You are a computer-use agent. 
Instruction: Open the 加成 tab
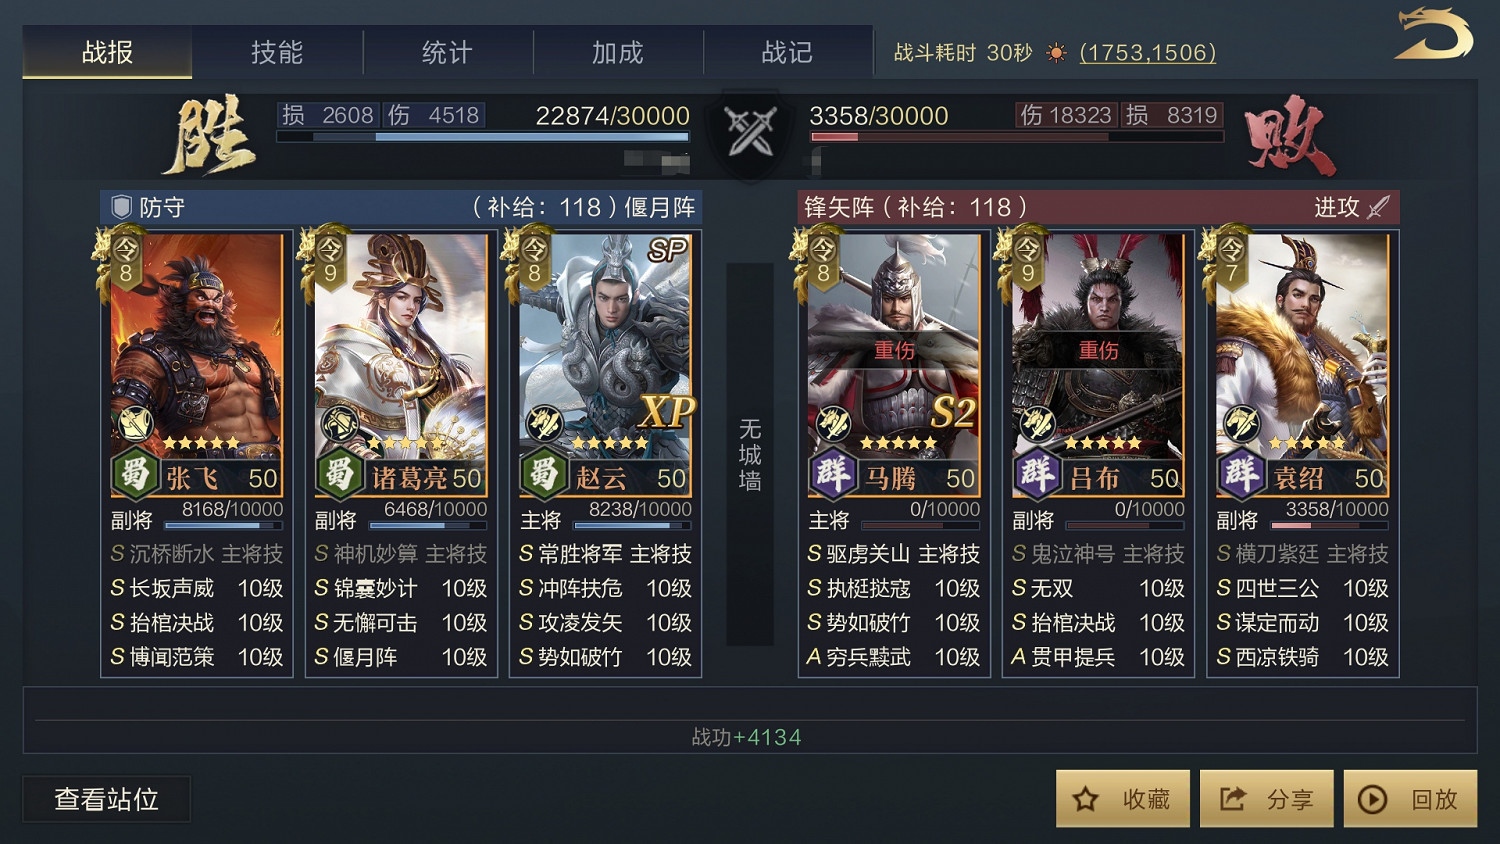617,52
